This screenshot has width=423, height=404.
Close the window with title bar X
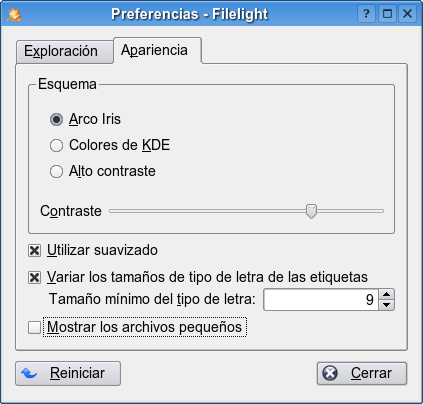408,14
